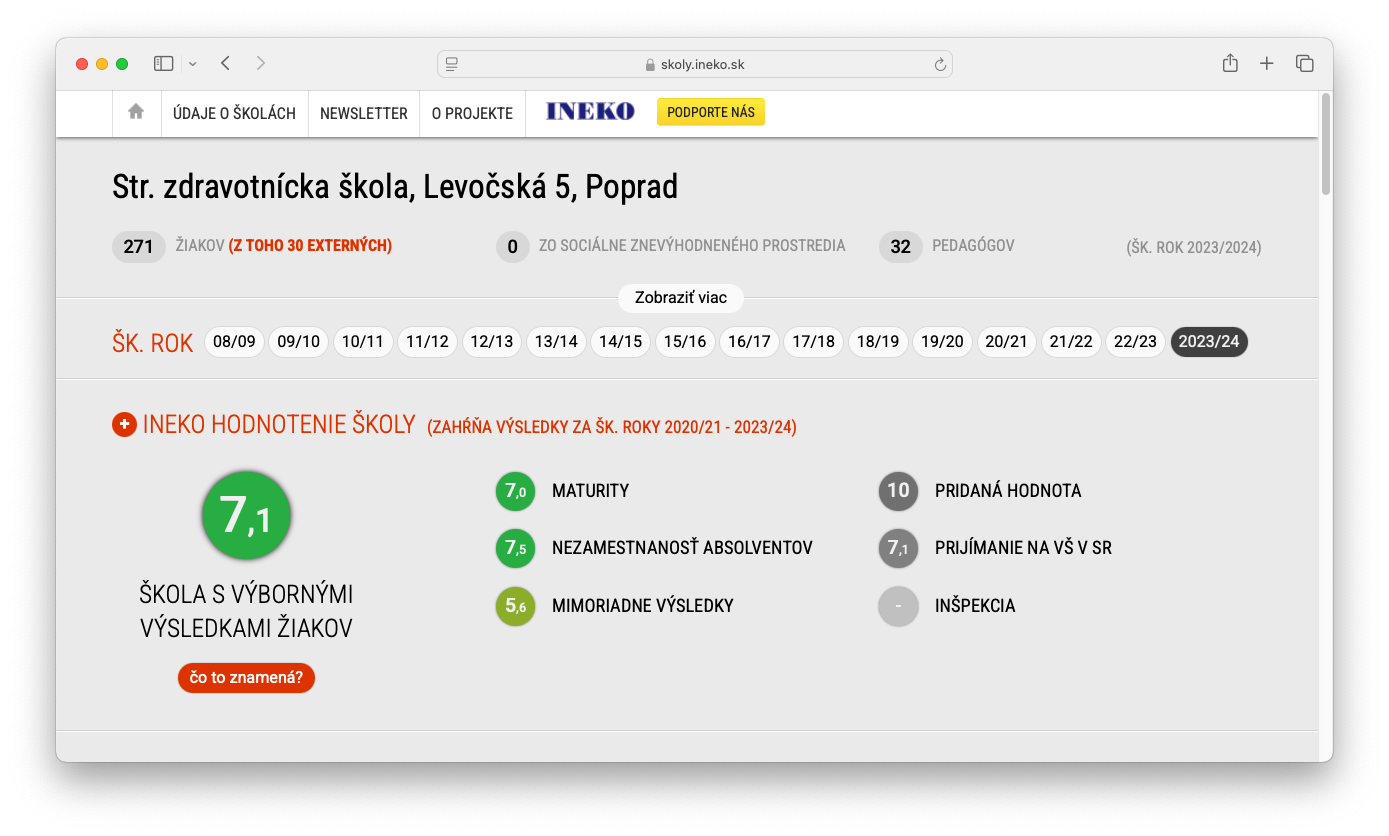This screenshot has width=1389, height=836.
Task: Click the page vertical scrollbar thumb
Action: [x=1325, y=144]
